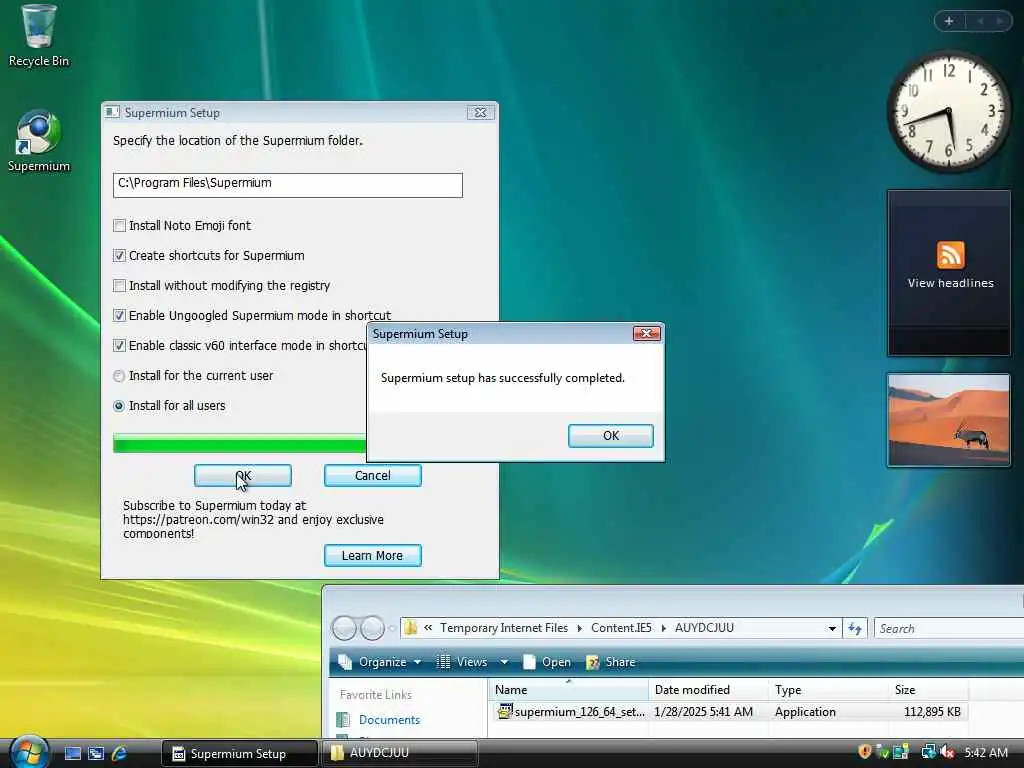This screenshot has height=768, width=1024.
Task: Switch to Supermium Setup taskbar button
Action: click(239, 753)
